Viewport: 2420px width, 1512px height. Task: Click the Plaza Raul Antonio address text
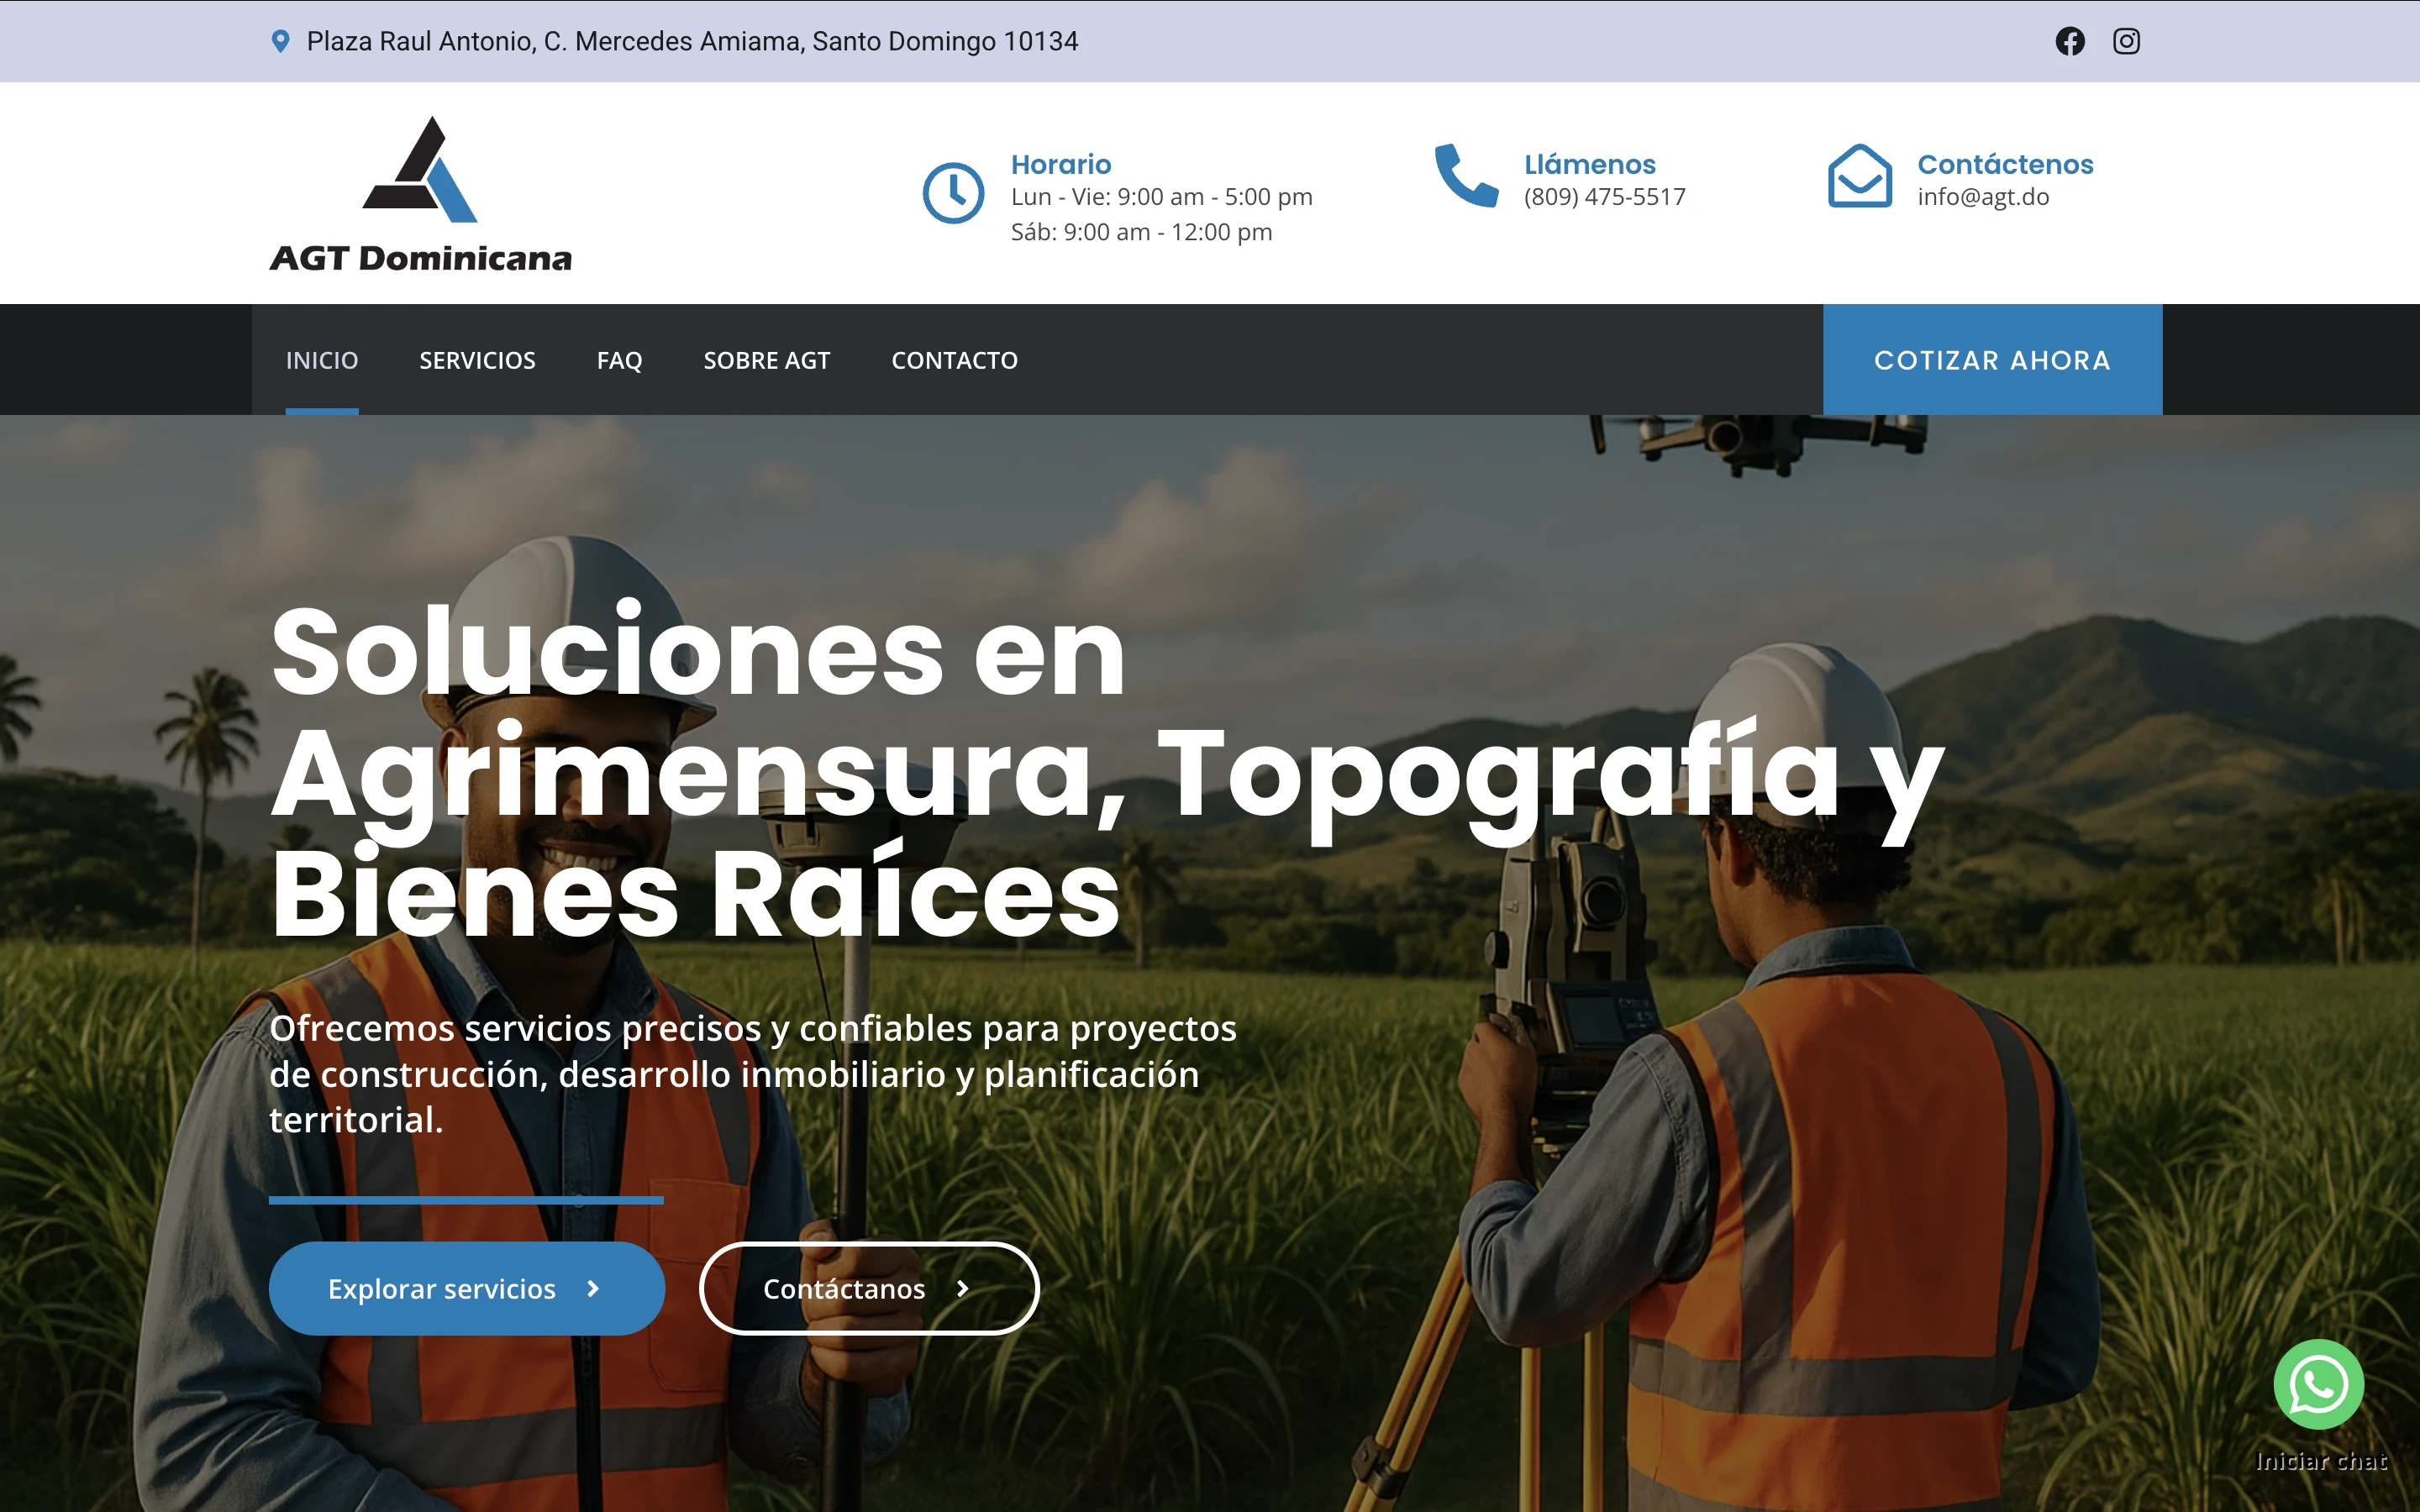pyautogui.click(x=692, y=41)
